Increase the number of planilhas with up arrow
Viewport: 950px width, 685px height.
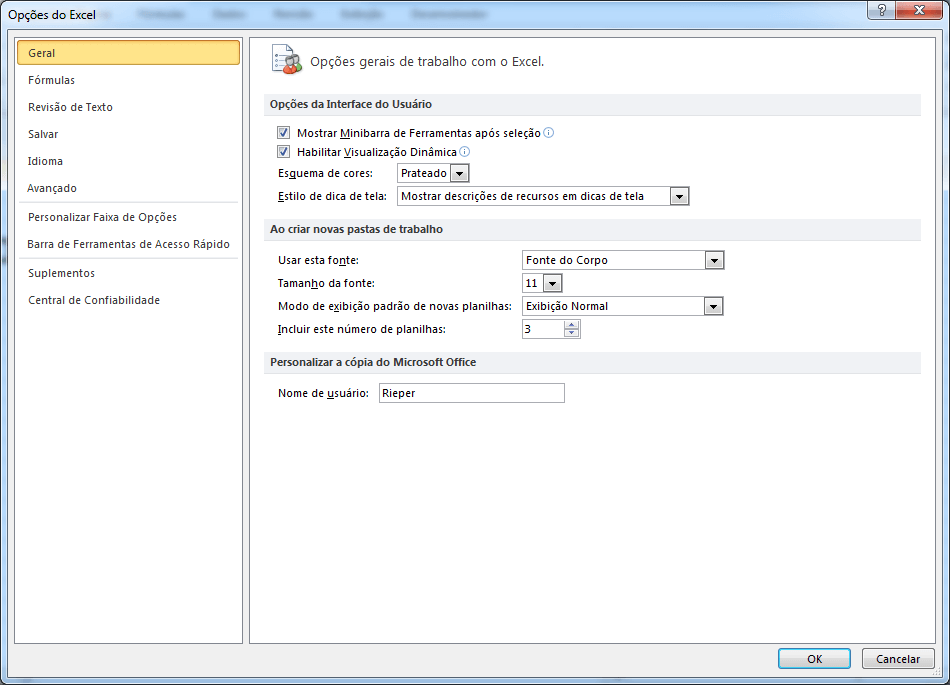tap(571, 325)
